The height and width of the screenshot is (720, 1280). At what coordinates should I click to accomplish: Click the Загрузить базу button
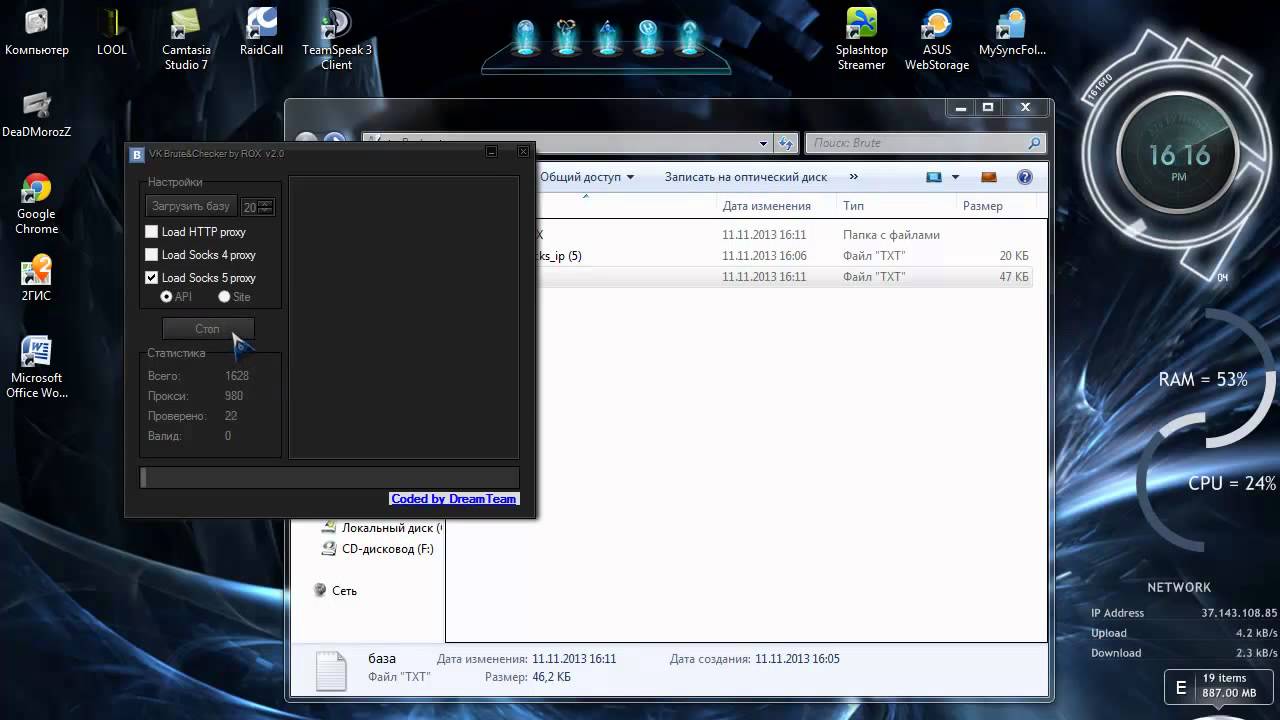click(191, 207)
